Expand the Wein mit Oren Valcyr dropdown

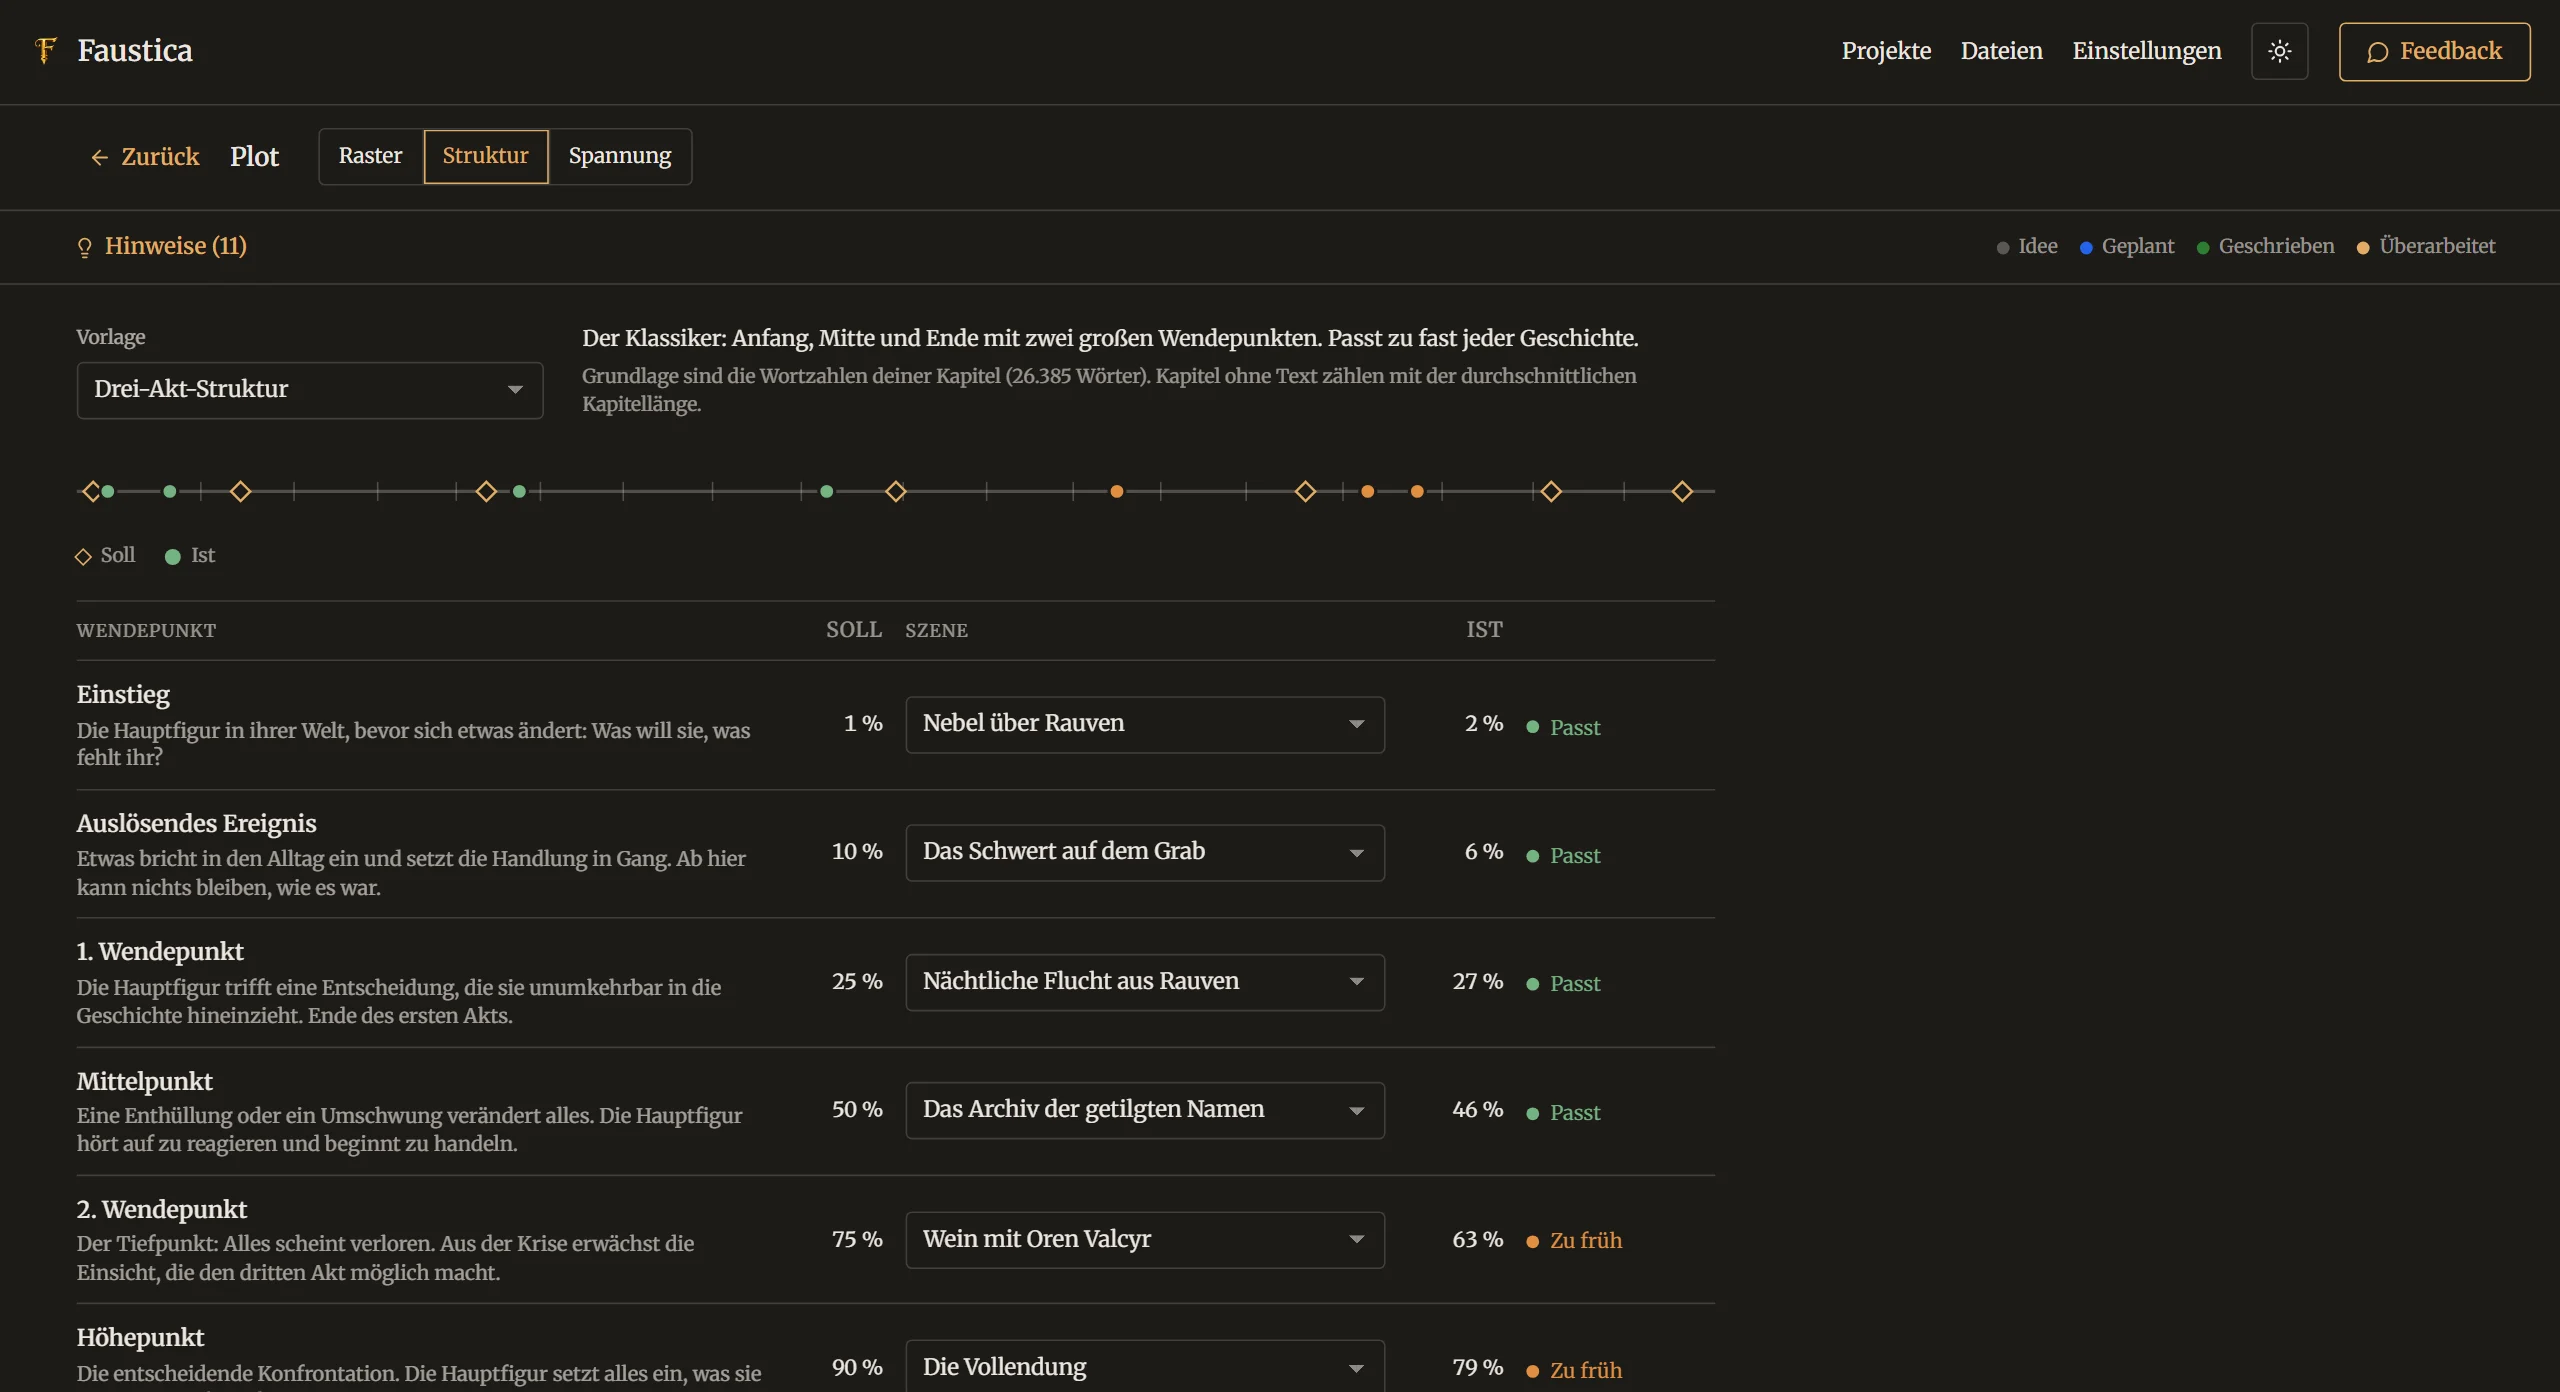1145,1240
